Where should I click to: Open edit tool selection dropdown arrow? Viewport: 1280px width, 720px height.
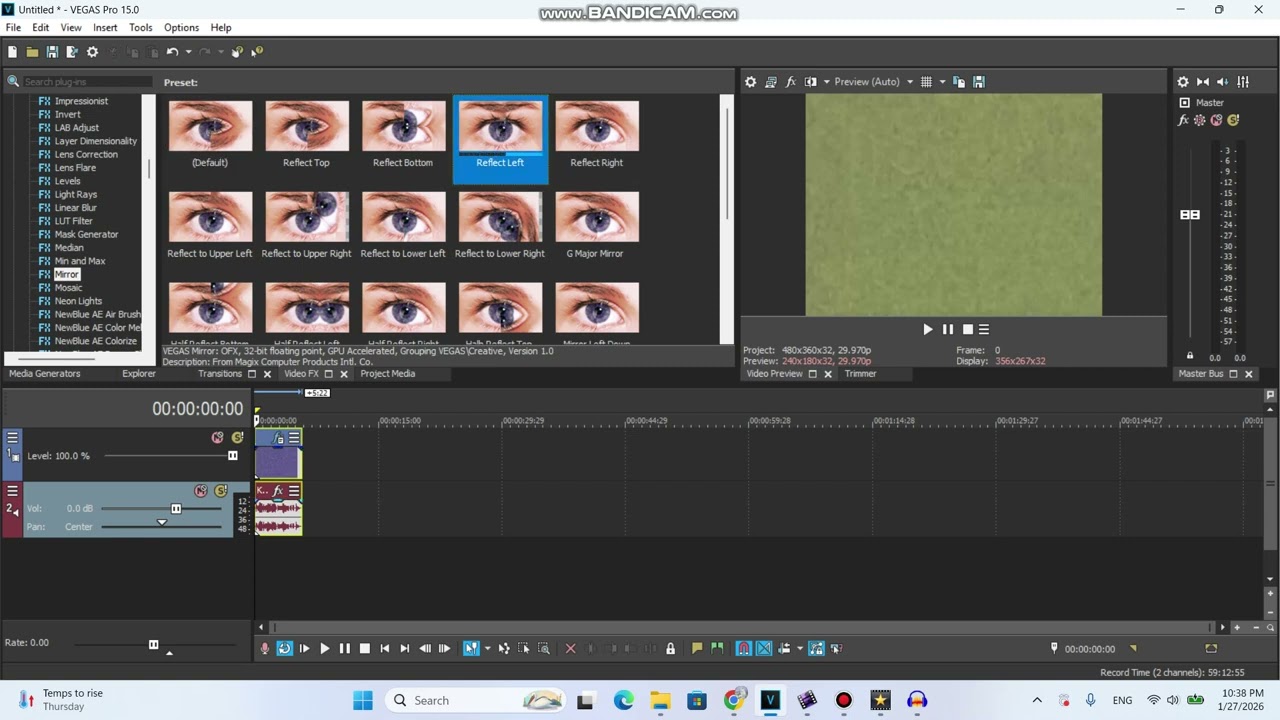[487, 649]
